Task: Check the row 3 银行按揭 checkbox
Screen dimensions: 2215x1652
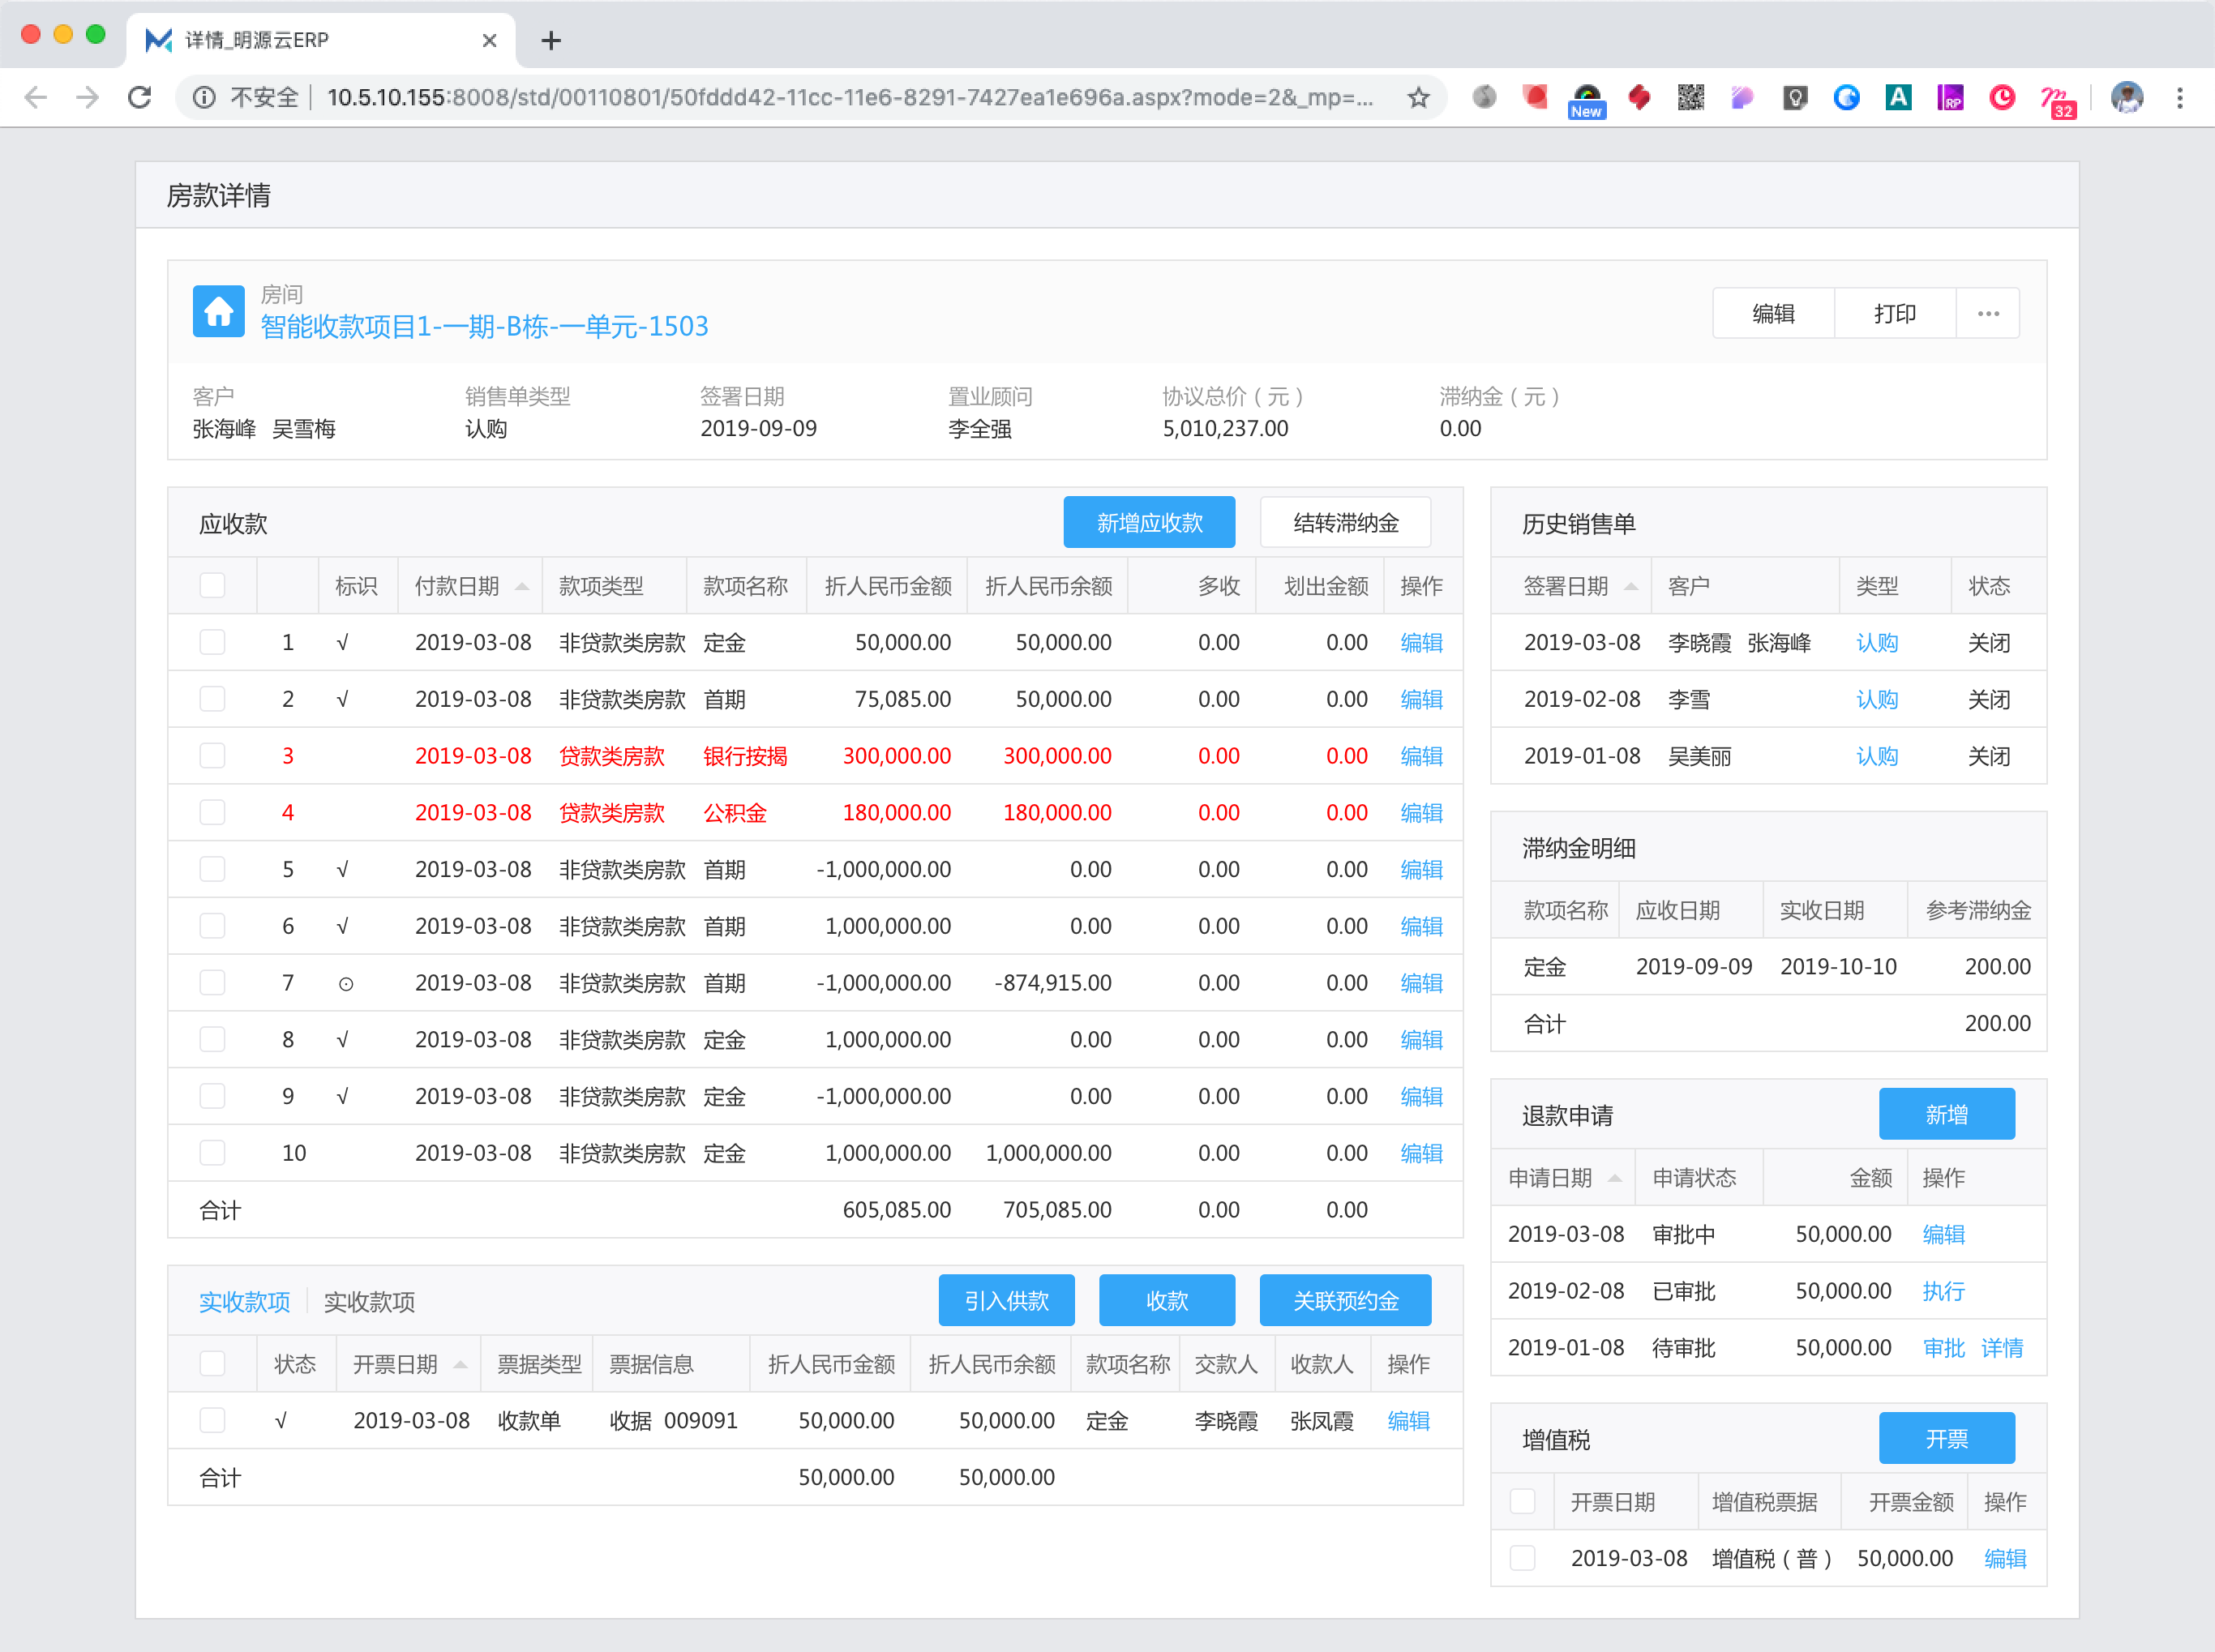Action: (212, 755)
